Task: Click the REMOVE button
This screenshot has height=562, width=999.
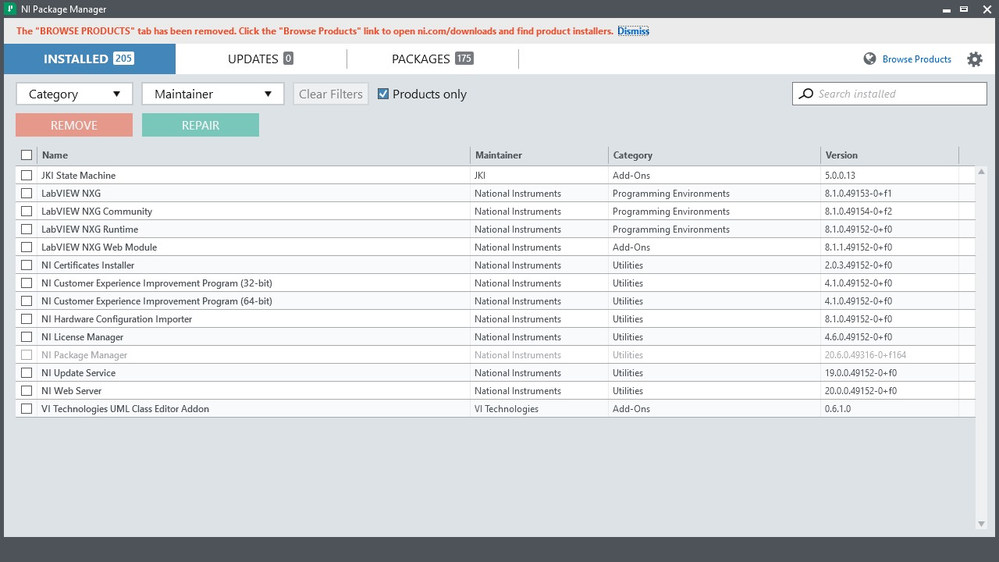Action: [x=74, y=125]
